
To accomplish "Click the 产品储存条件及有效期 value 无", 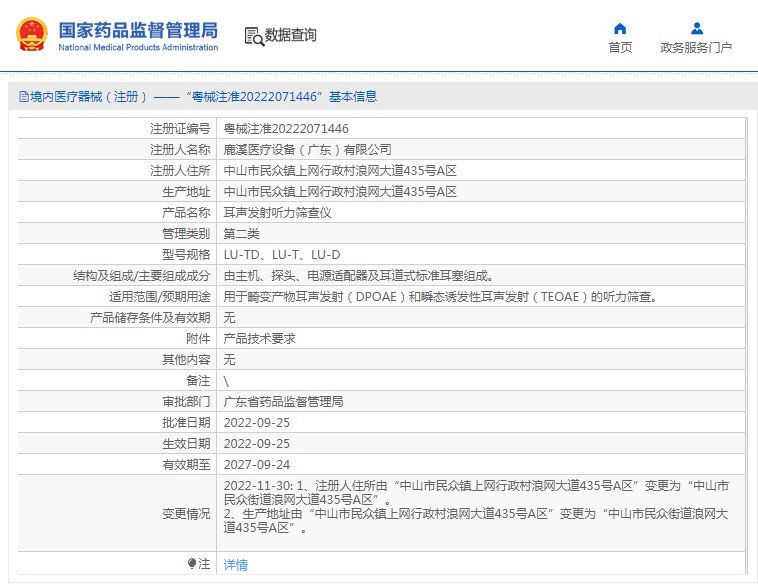I will pos(229,318).
